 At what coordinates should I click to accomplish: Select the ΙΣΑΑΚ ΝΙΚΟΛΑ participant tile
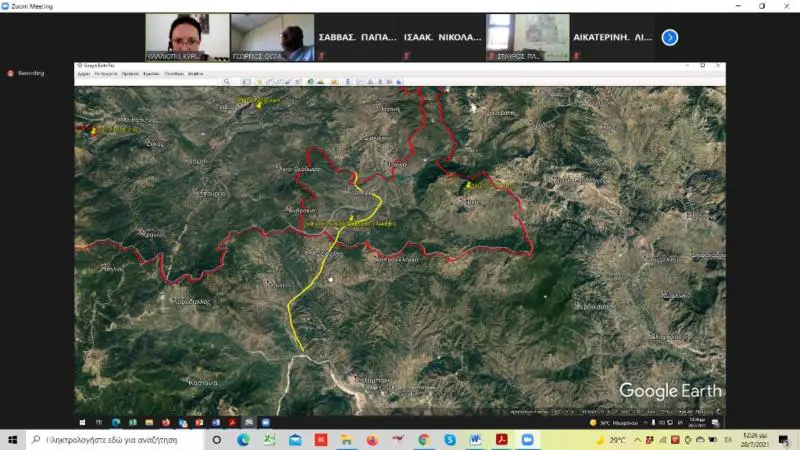[x=442, y=37]
